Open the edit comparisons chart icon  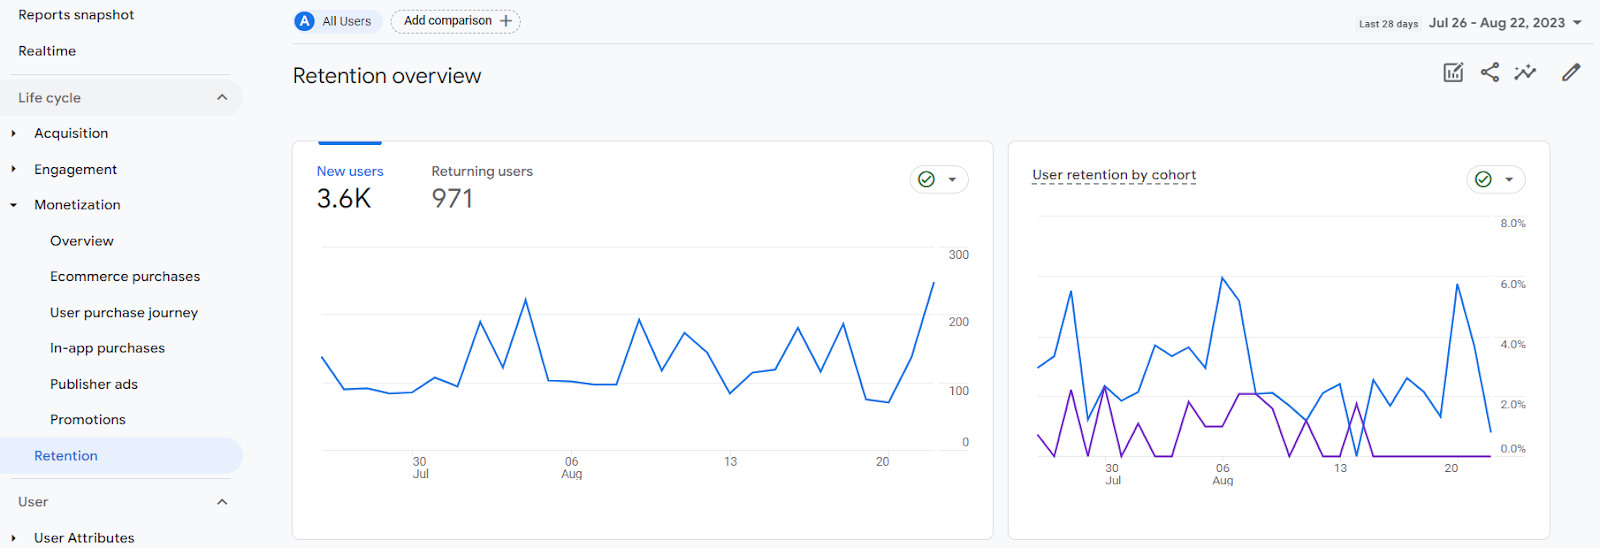(x=1453, y=72)
